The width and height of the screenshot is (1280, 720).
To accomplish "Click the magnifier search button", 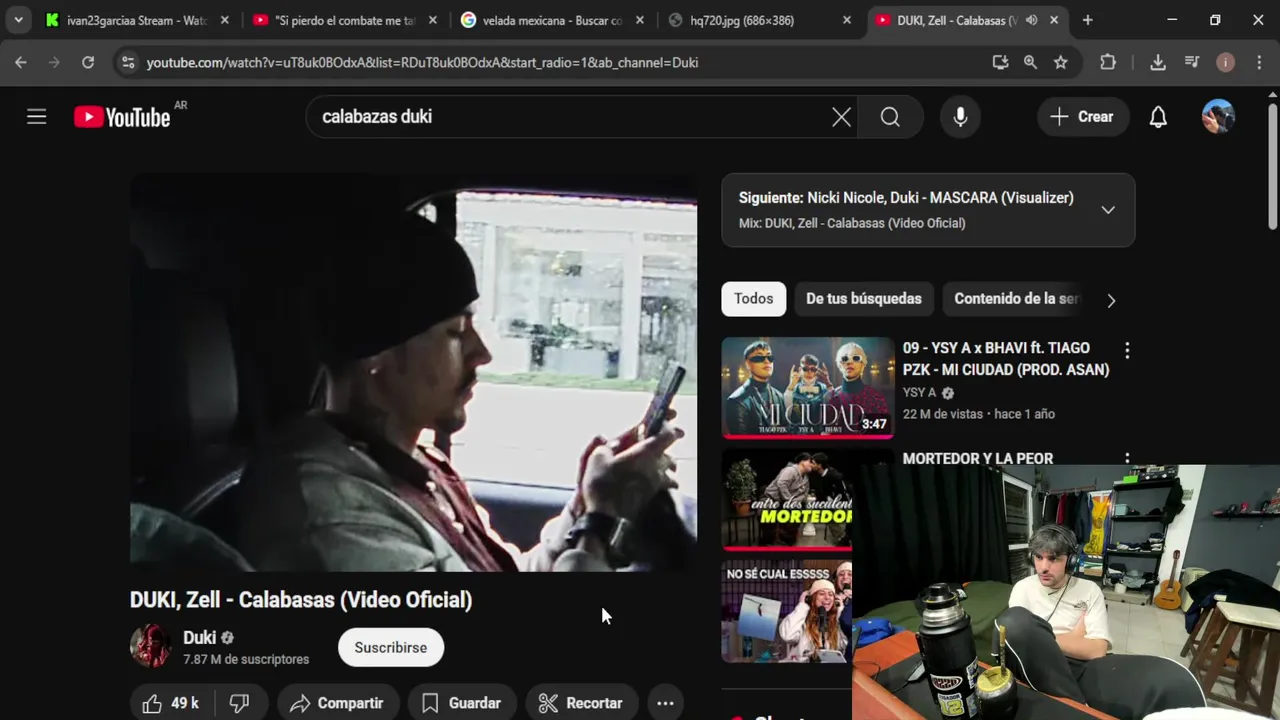I will (x=890, y=117).
